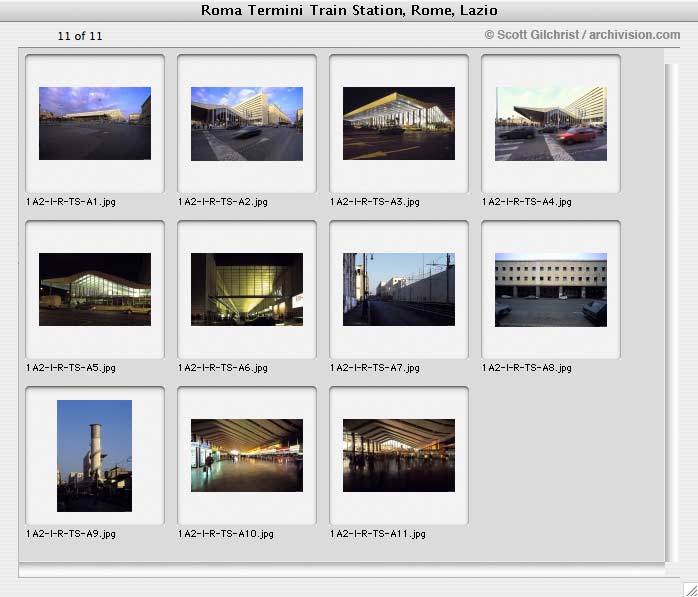The image size is (698, 597).
Task: Select thumbnail 1A2-I-R-TS-A6.jpg glowing facade
Action: [247, 289]
